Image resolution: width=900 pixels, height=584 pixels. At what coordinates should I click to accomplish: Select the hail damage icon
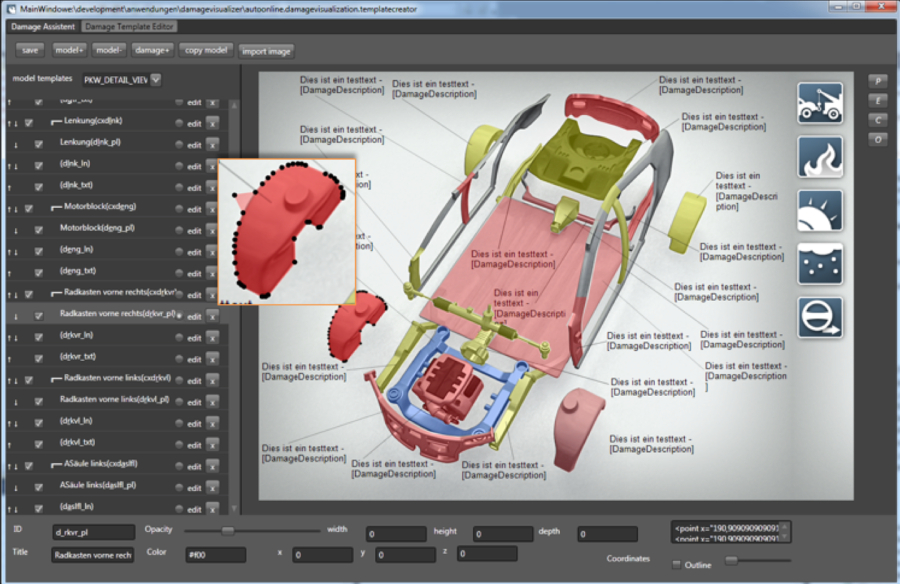pyautogui.click(x=819, y=264)
